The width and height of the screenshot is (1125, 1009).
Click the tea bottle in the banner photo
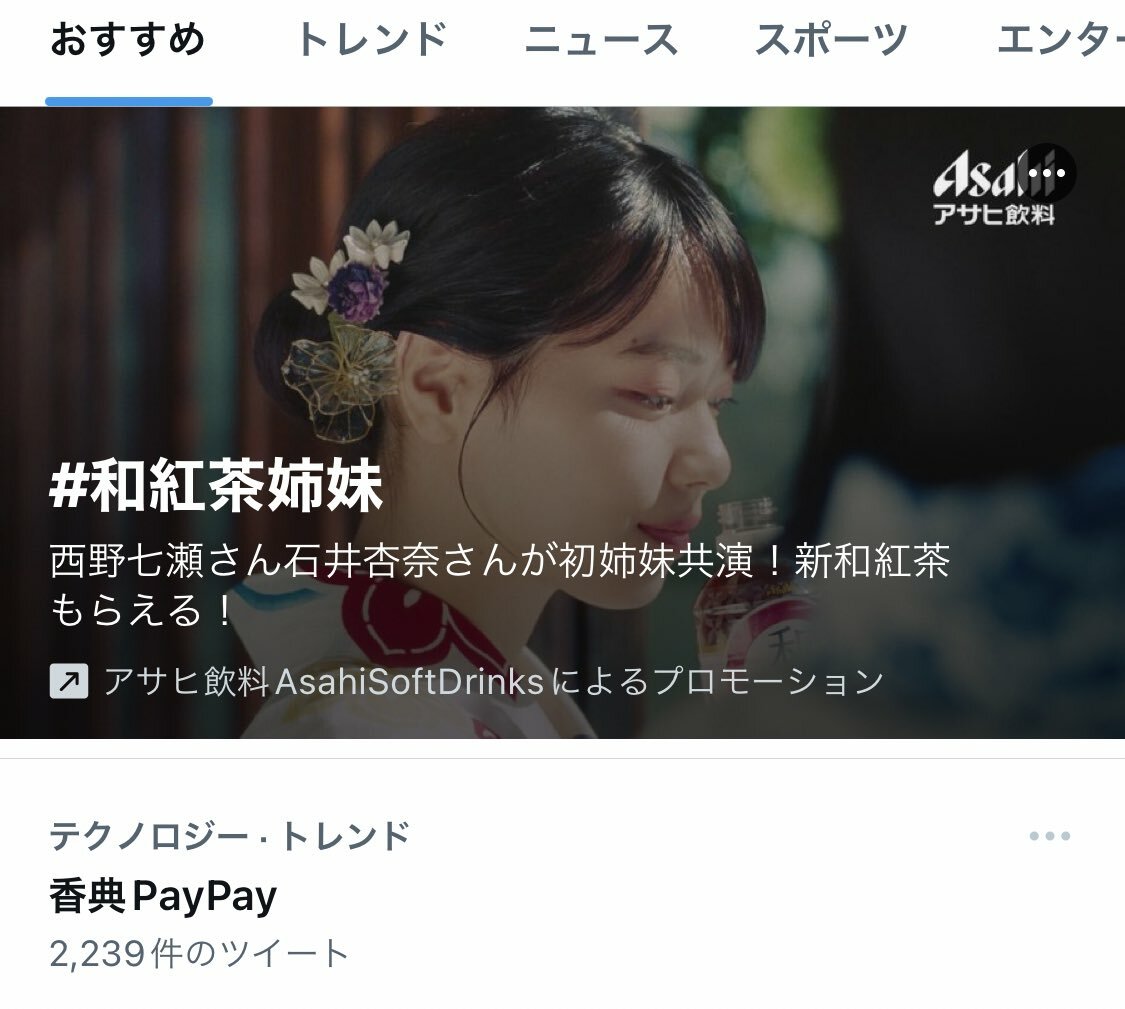point(753,581)
